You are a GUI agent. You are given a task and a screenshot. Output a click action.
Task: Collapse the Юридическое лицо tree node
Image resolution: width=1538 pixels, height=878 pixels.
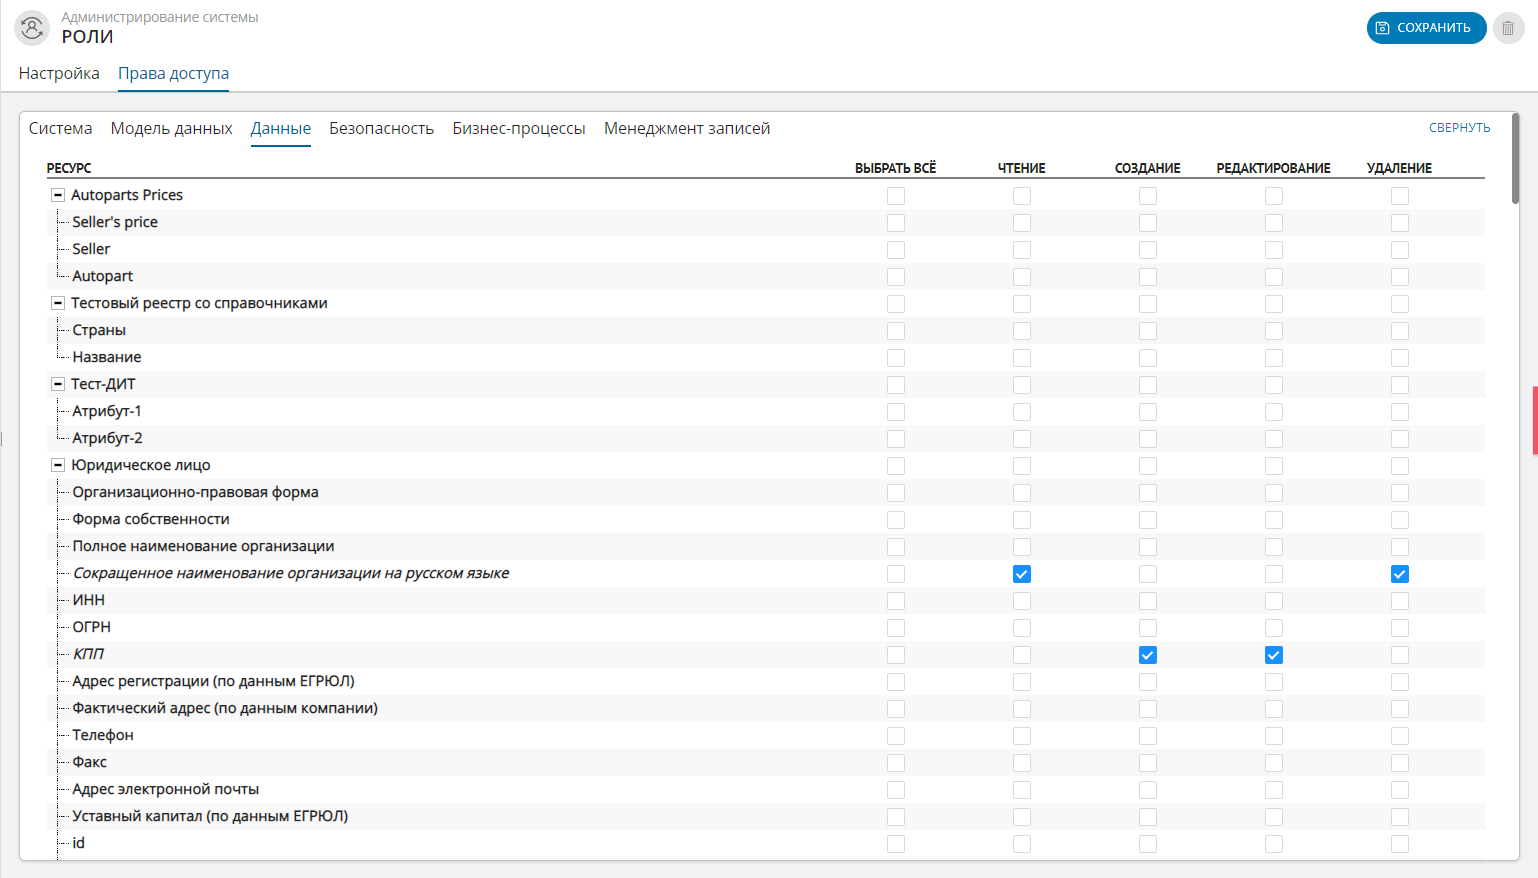click(x=58, y=465)
